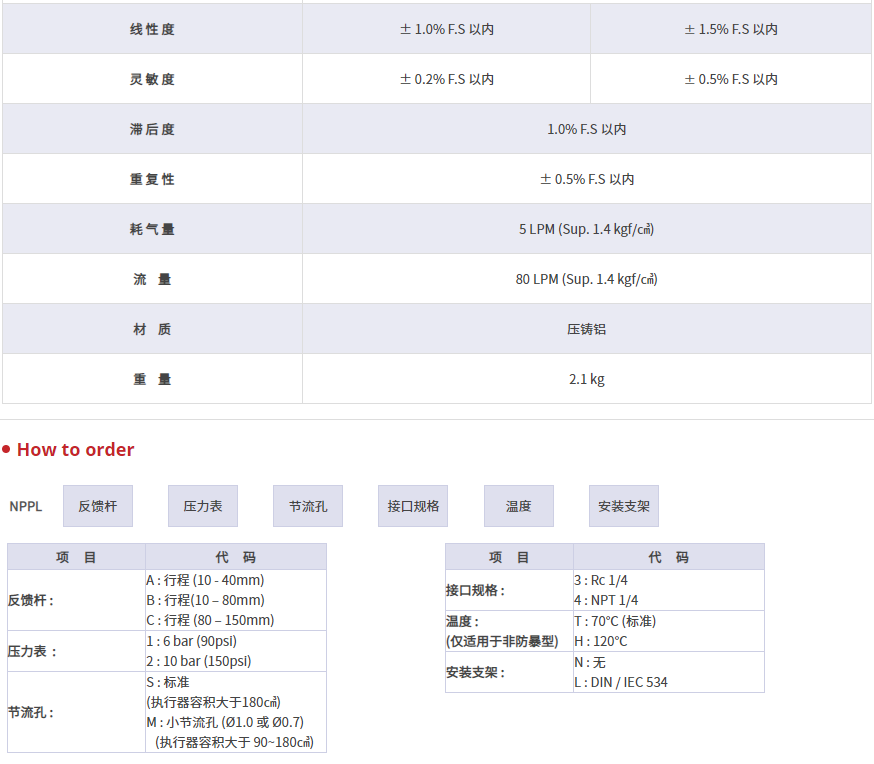Click the 压力表 order code box
The image size is (874, 764).
[203, 506]
